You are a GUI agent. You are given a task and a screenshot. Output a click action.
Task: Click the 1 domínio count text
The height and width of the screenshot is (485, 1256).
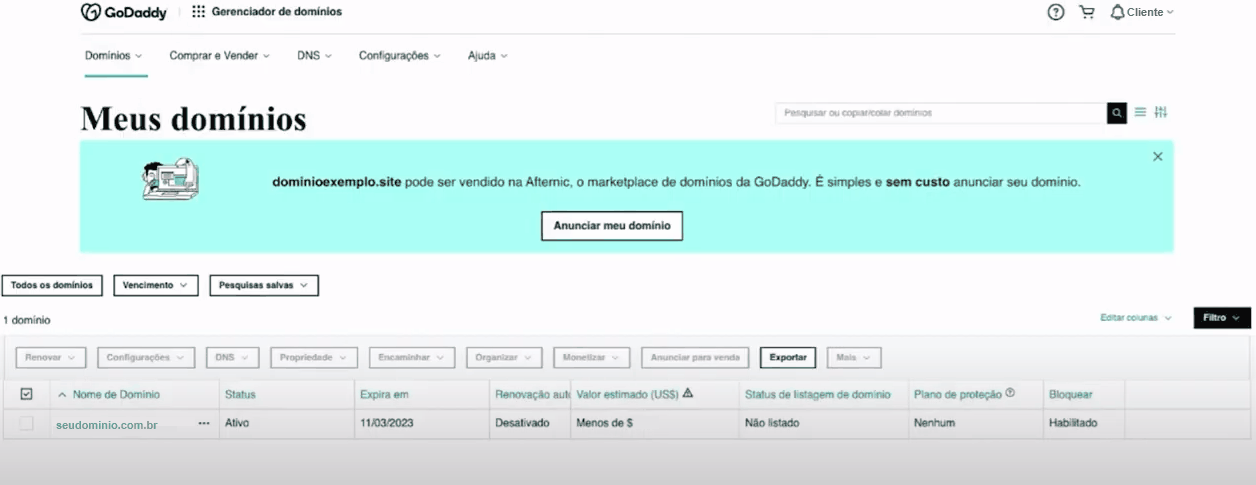coord(27,320)
